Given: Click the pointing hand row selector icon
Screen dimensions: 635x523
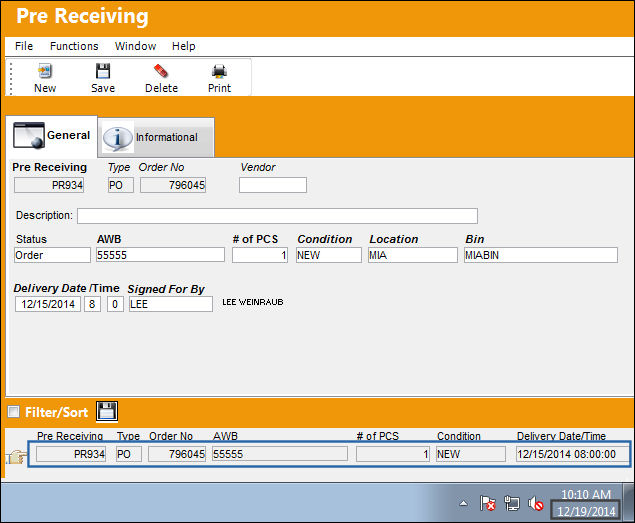Looking at the screenshot, I should (x=15, y=457).
